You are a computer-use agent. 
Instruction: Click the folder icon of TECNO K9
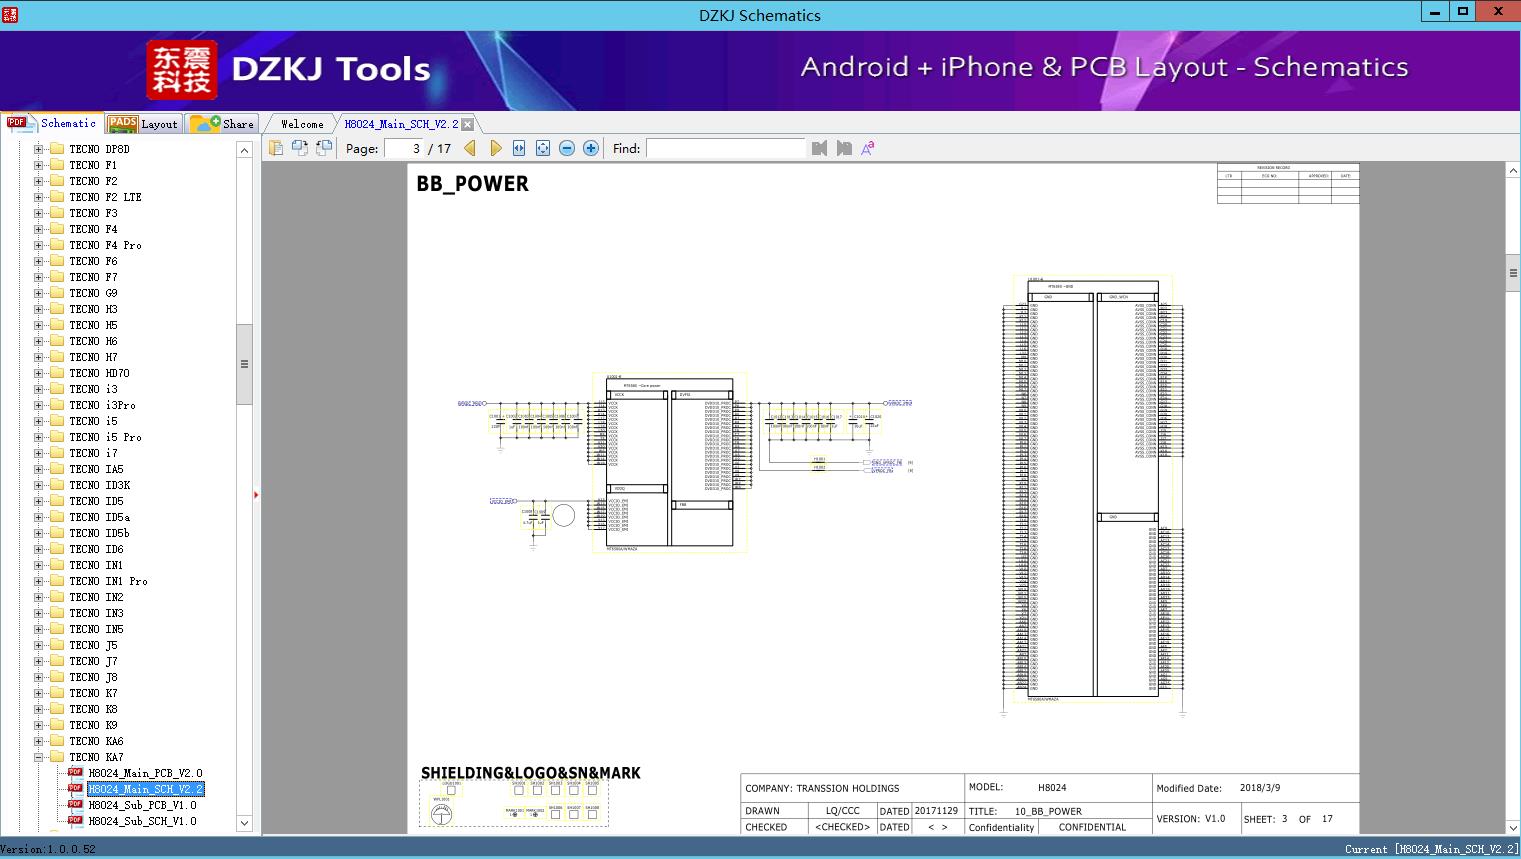pyautogui.click(x=56, y=725)
